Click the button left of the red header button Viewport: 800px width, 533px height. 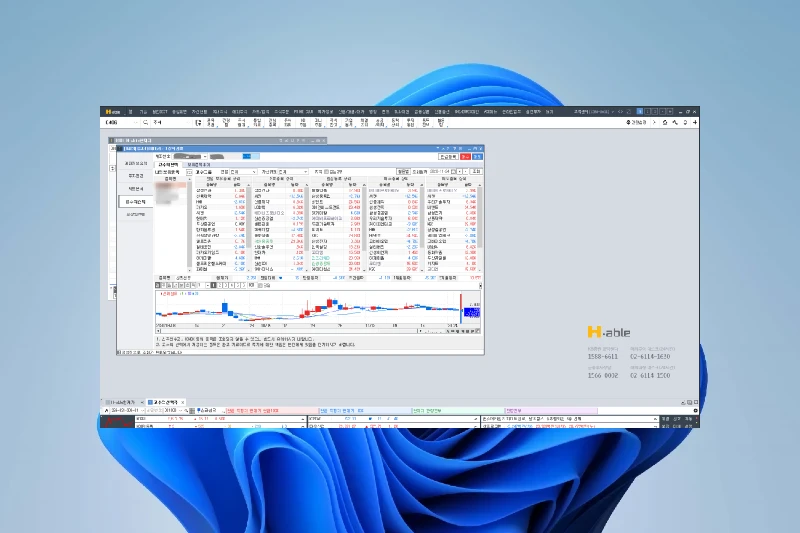coord(447,156)
